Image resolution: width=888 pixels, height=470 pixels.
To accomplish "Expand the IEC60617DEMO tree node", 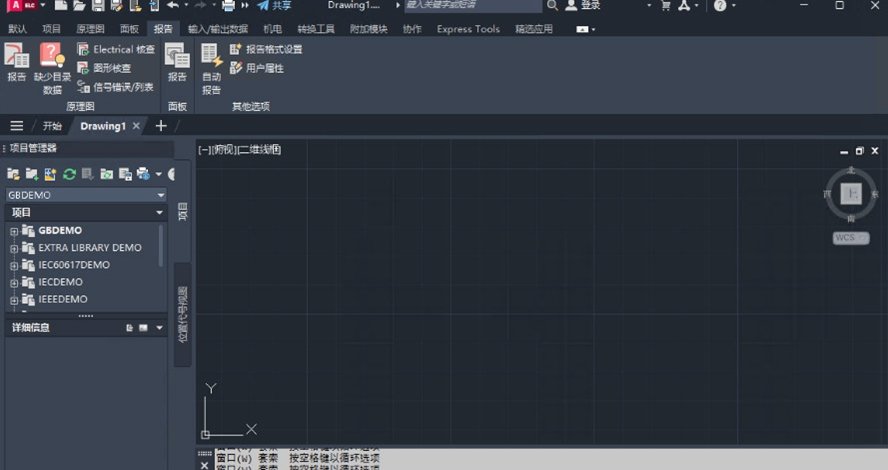I will coord(14,265).
